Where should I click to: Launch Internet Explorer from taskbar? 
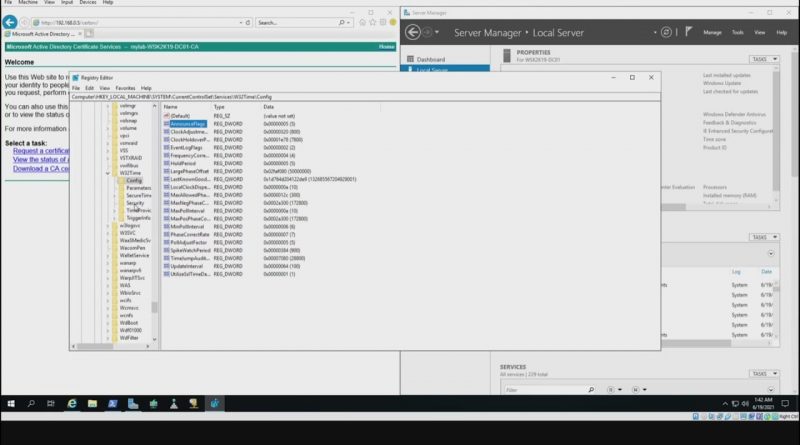point(72,404)
